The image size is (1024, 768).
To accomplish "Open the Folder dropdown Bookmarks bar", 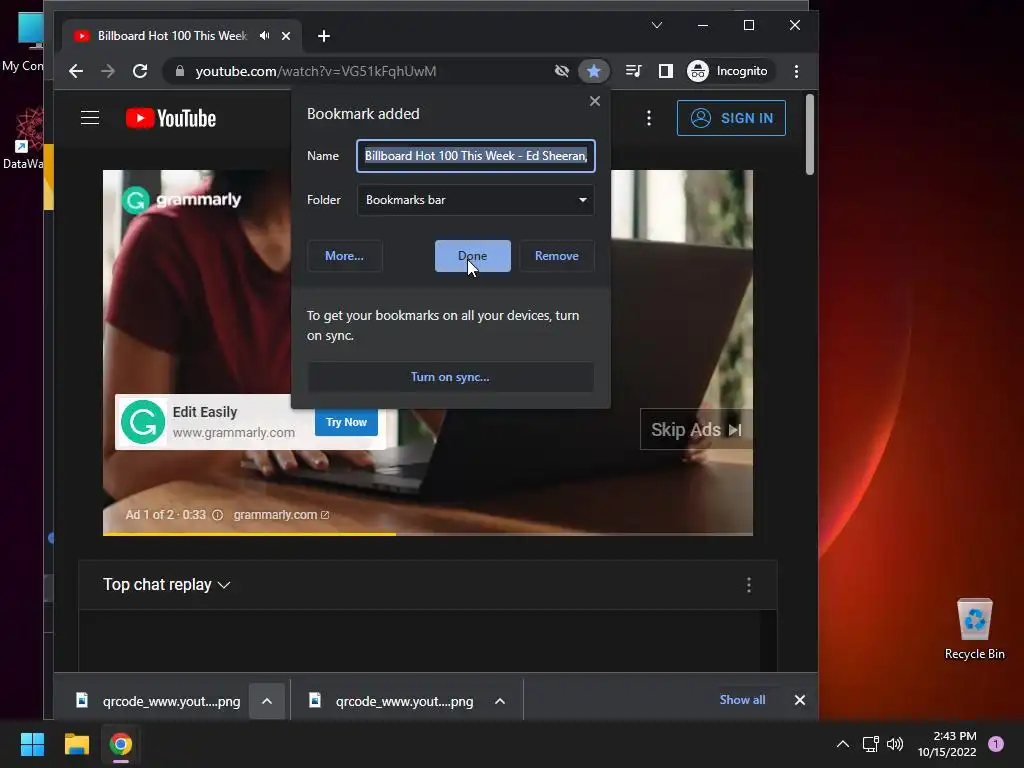I will 475,200.
